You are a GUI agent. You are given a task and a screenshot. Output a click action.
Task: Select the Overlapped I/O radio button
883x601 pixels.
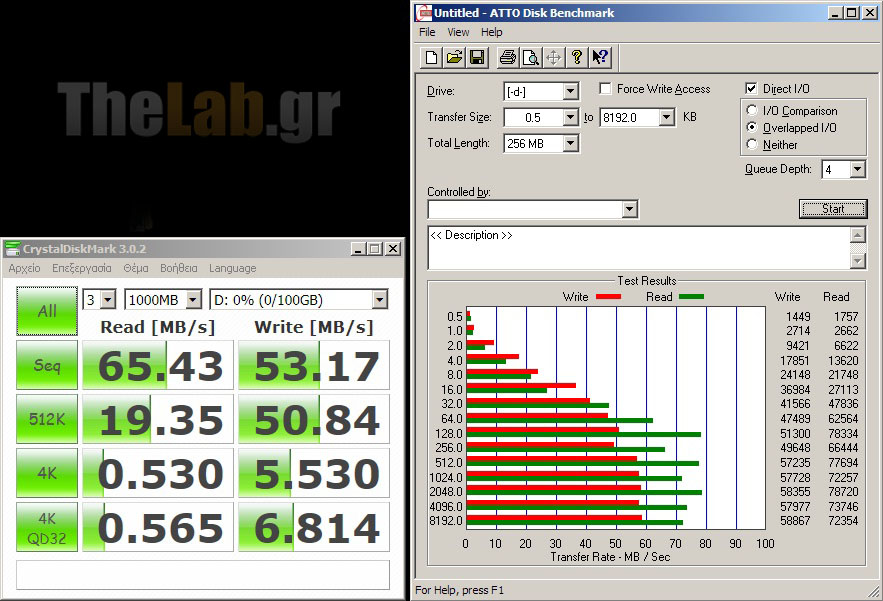point(752,127)
